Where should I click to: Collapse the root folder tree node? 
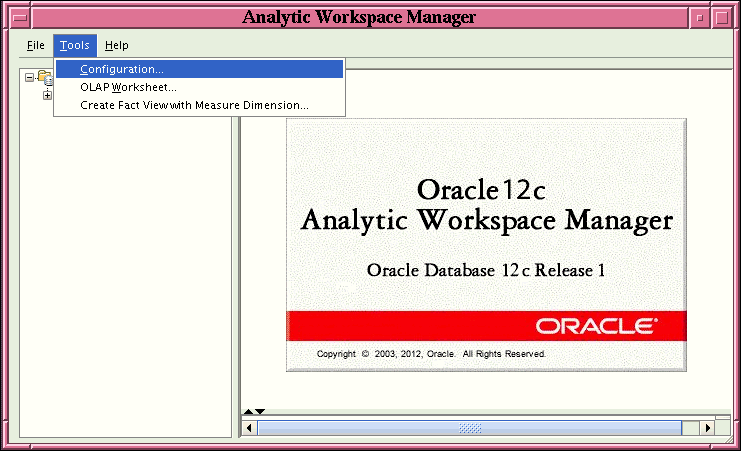[x=29, y=77]
